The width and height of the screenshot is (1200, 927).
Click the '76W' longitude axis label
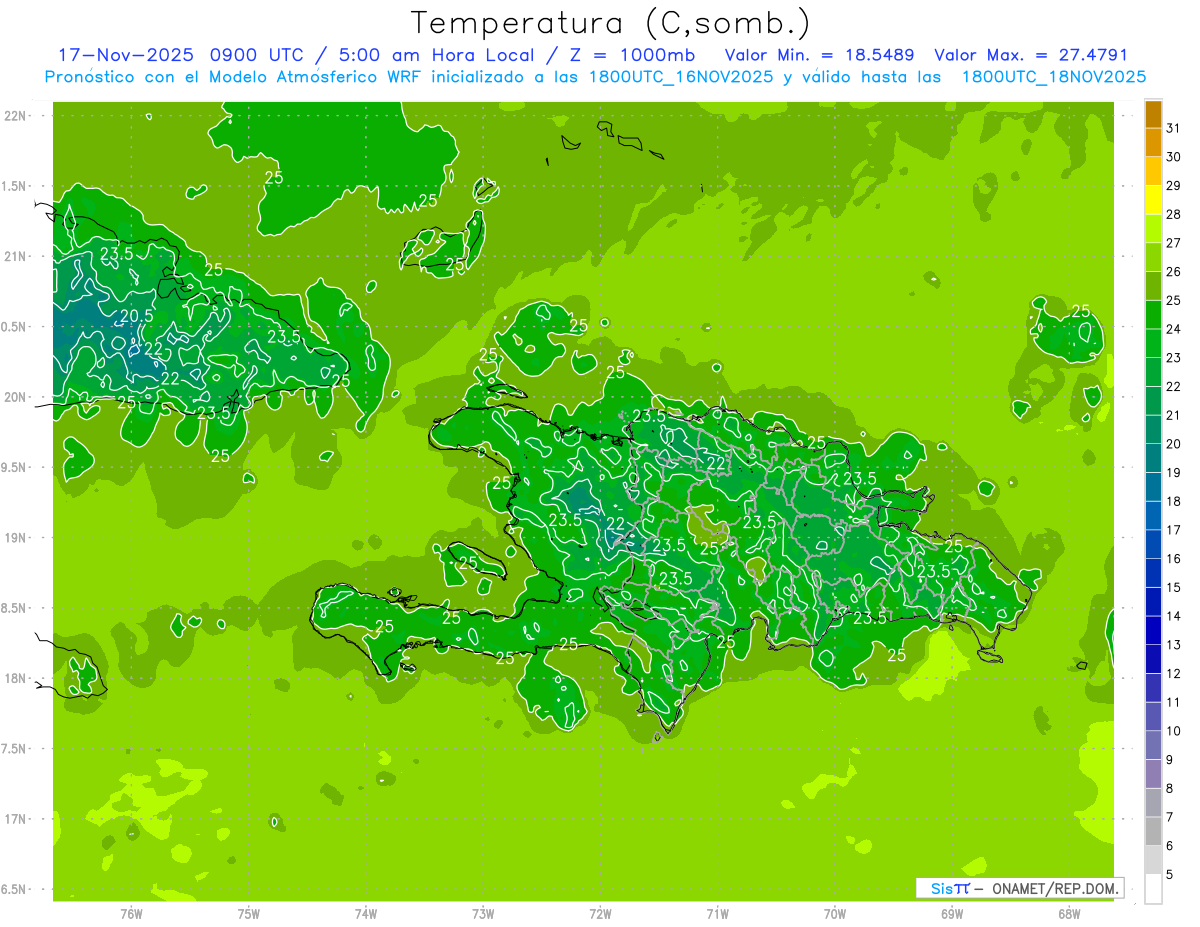coord(131,912)
